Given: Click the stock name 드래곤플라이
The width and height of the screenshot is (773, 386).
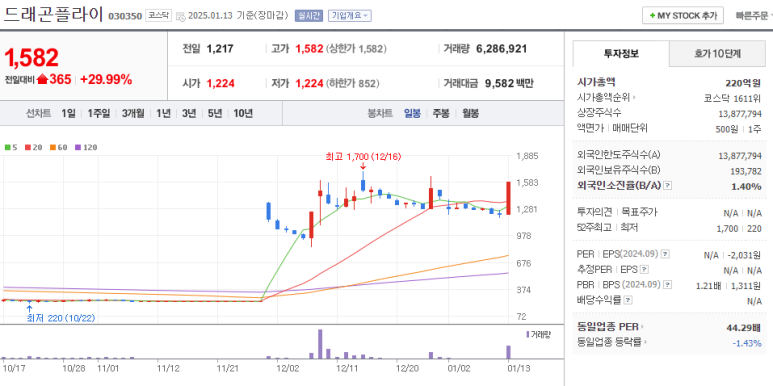Looking at the screenshot, I should (54, 15).
